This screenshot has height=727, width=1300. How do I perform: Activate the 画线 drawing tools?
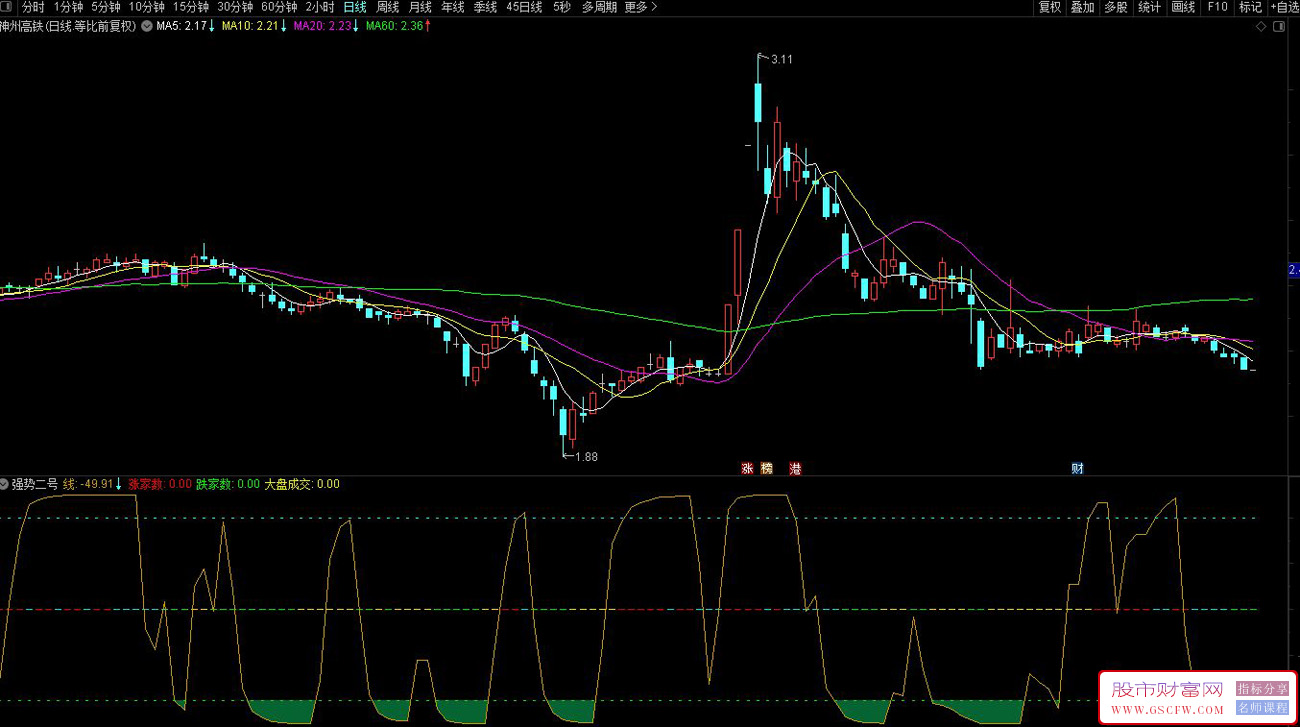coord(1183,7)
